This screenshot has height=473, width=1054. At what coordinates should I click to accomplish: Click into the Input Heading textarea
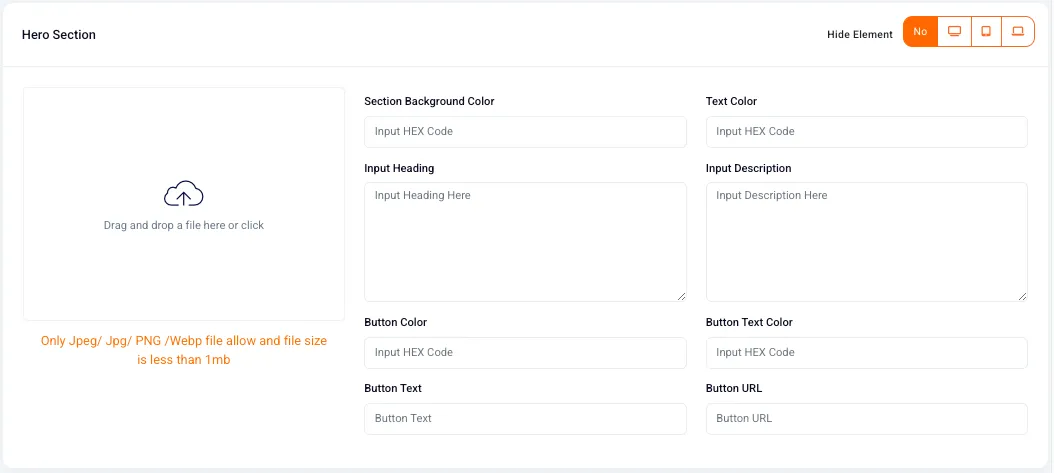tap(525, 242)
